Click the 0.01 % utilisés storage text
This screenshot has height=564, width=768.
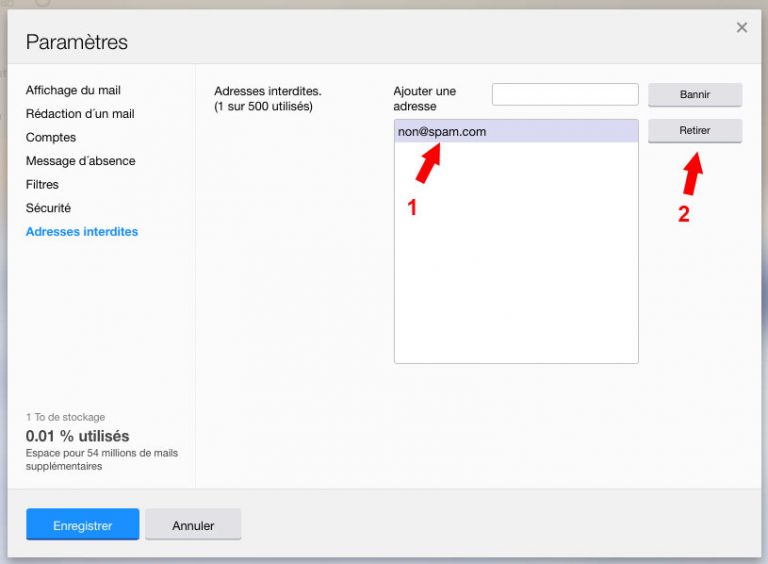[x=77, y=436]
